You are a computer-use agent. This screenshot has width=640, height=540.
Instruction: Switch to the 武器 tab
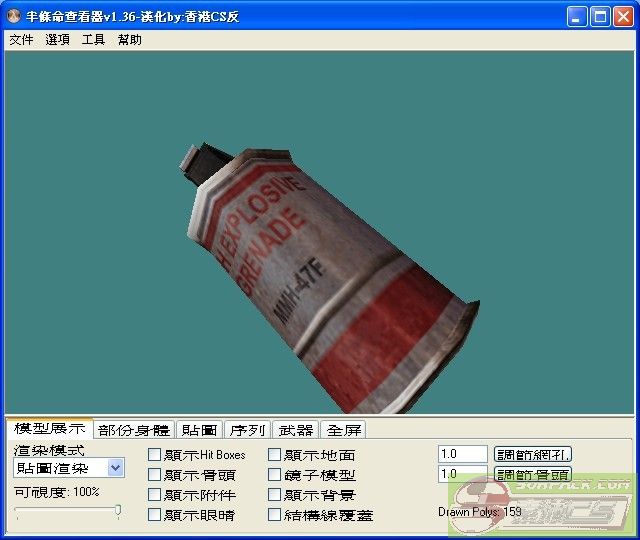tap(296, 430)
